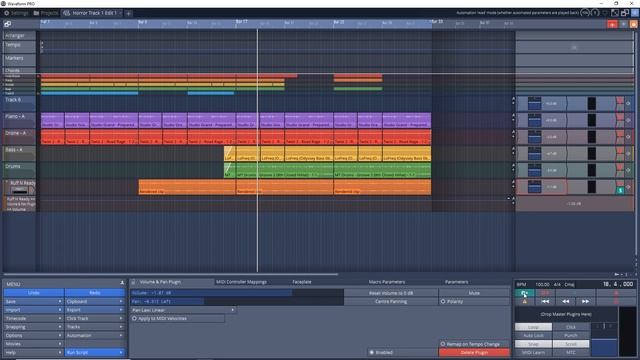Select the Piano - A track header
Screen dimensions: 640x360
19,120
